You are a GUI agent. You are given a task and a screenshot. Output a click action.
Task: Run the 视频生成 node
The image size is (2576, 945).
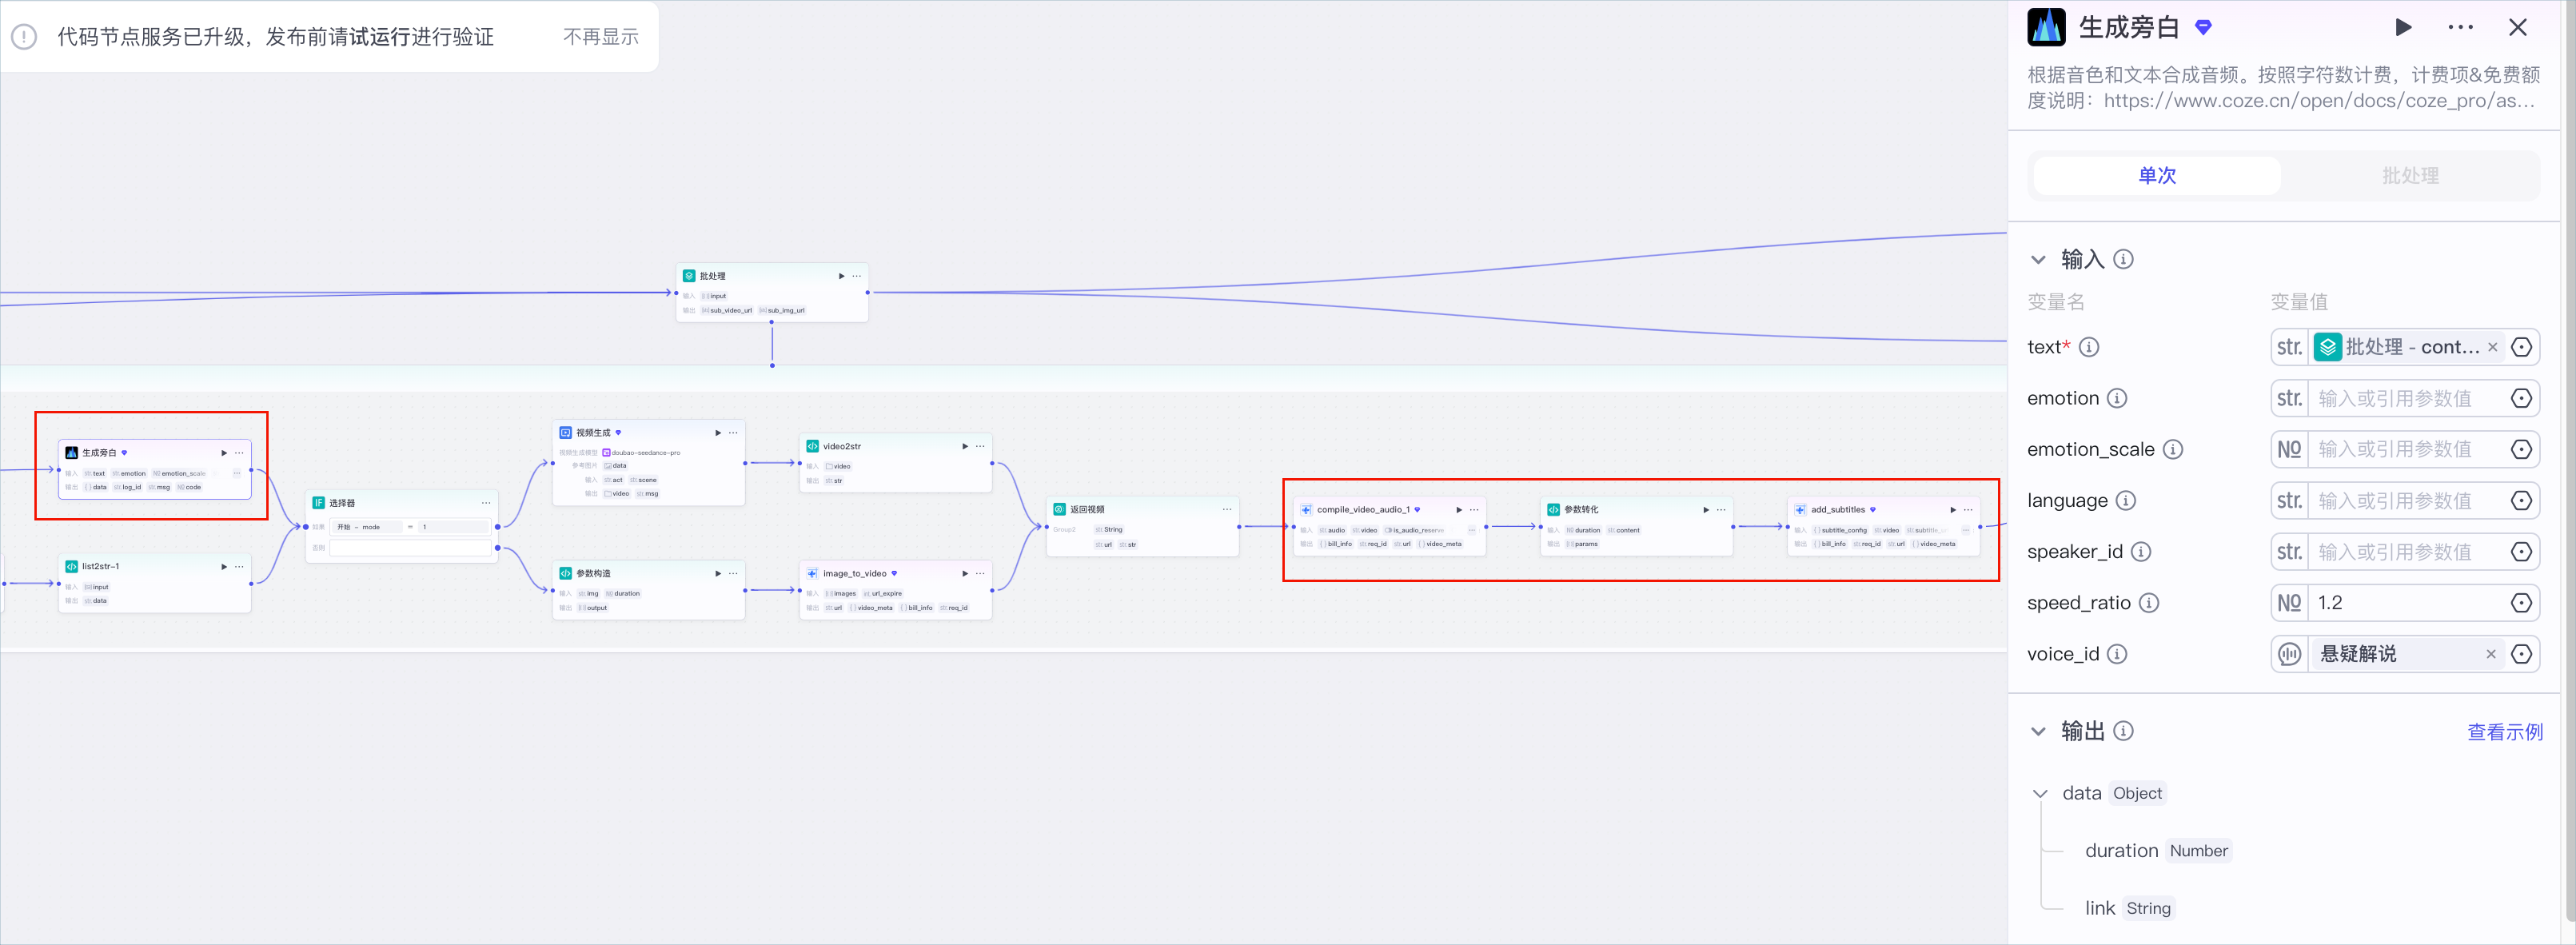718,433
